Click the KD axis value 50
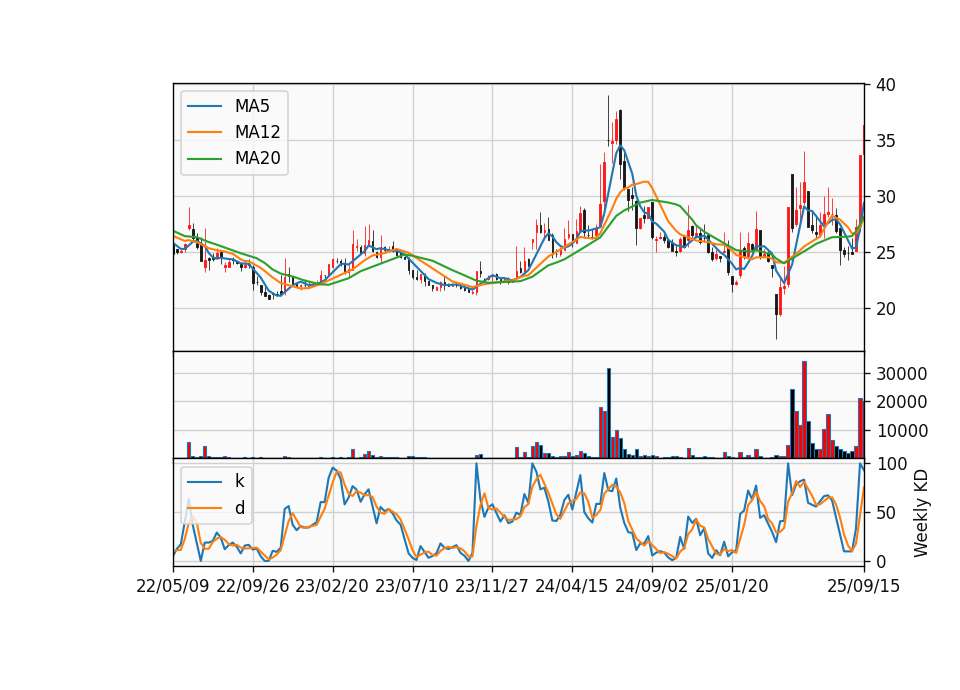The height and width of the screenshot is (690, 960). (885, 513)
